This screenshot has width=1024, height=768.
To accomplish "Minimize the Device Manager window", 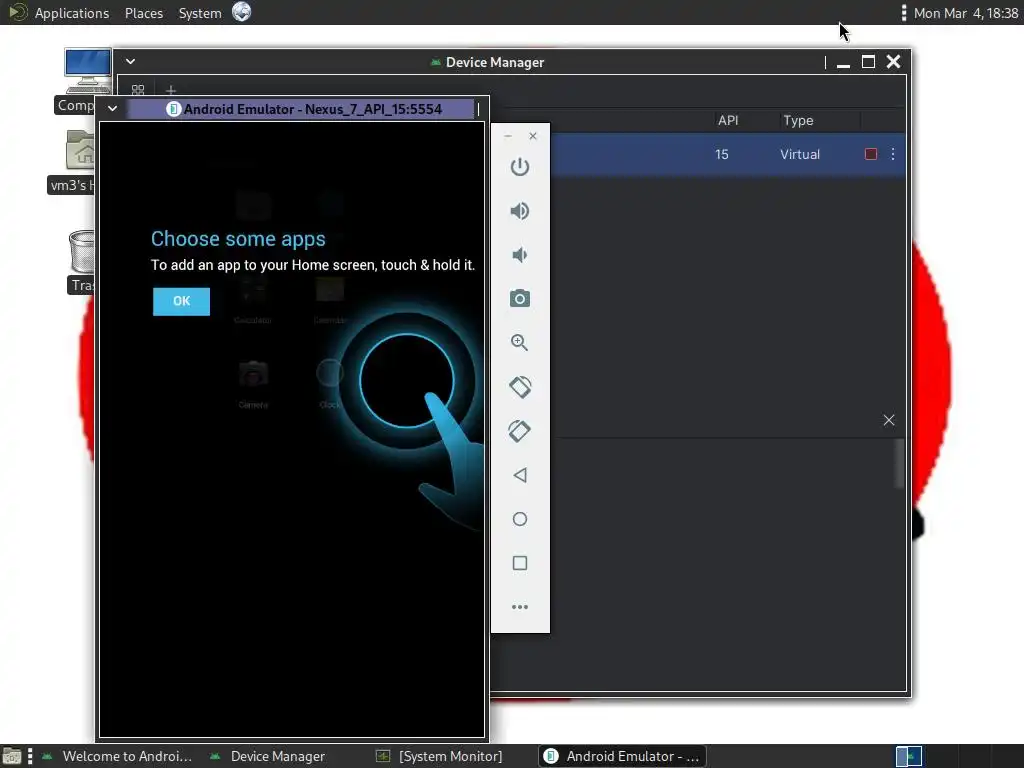I will pos(843,63).
